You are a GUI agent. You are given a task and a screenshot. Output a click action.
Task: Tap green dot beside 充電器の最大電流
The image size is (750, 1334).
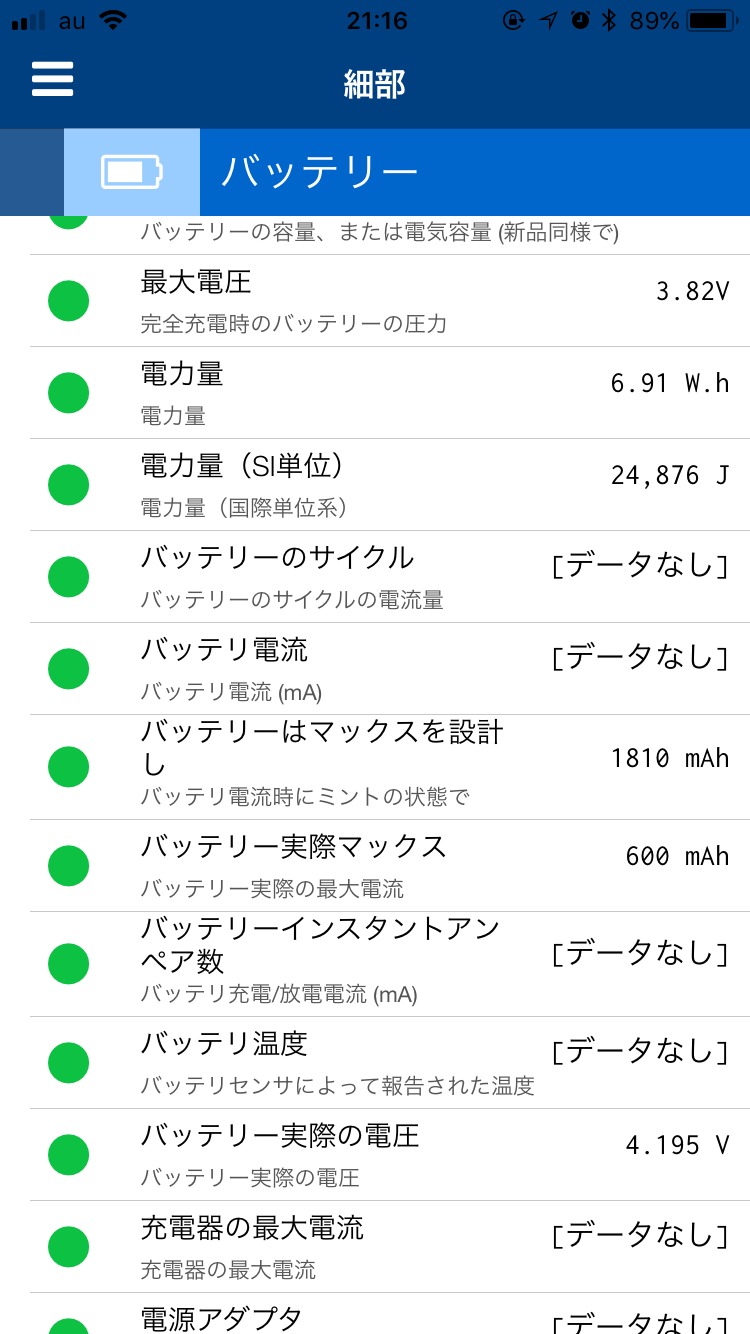[69, 1247]
